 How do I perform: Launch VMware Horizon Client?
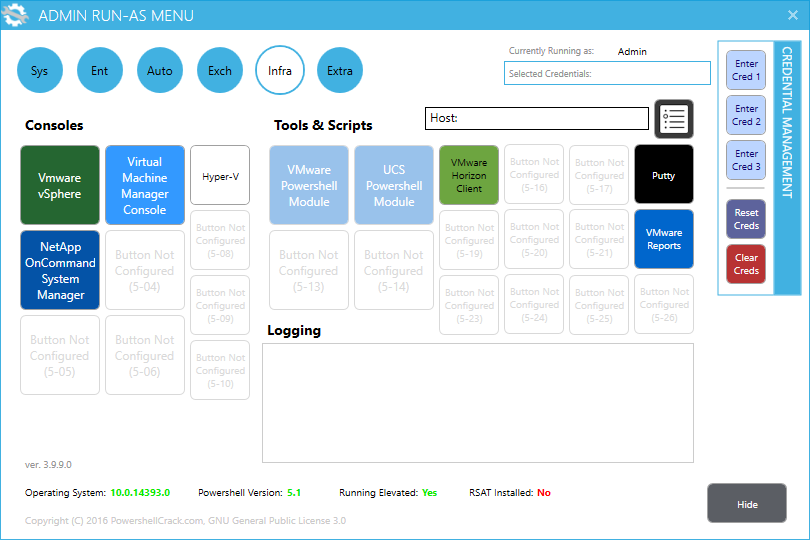[x=469, y=175]
